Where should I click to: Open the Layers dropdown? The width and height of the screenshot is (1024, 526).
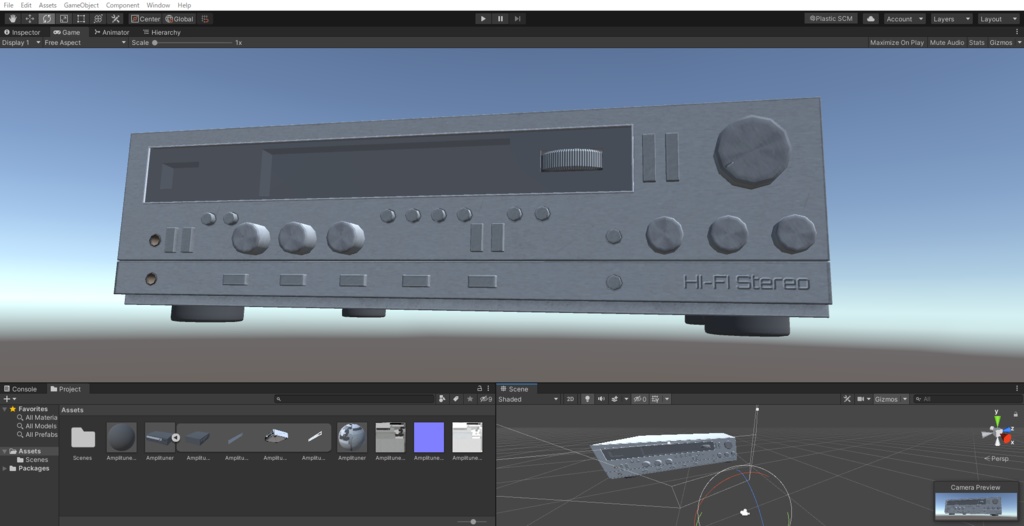pos(951,19)
